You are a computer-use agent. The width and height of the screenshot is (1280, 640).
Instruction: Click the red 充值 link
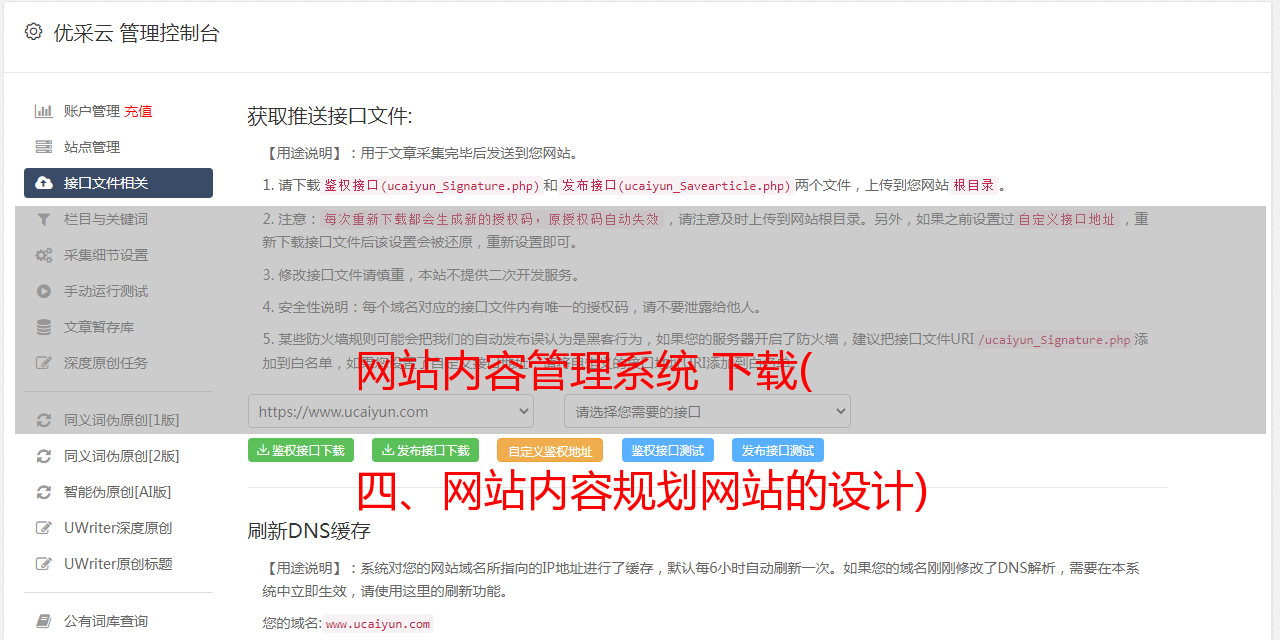coord(138,111)
